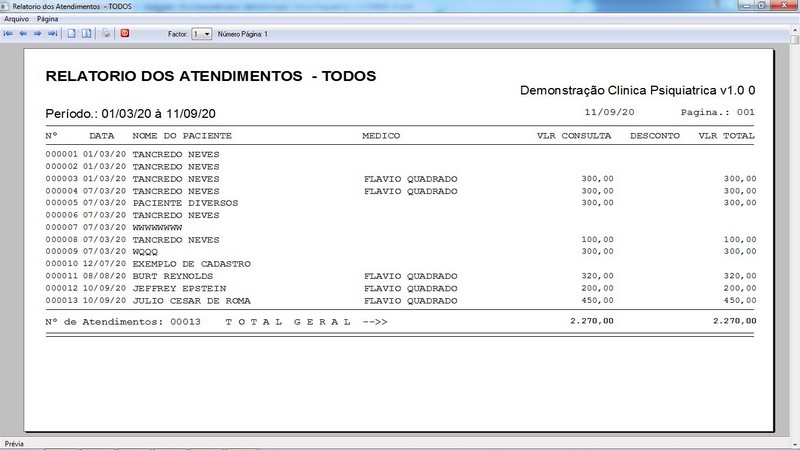Open the Arquivo menu

click(x=16, y=19)
